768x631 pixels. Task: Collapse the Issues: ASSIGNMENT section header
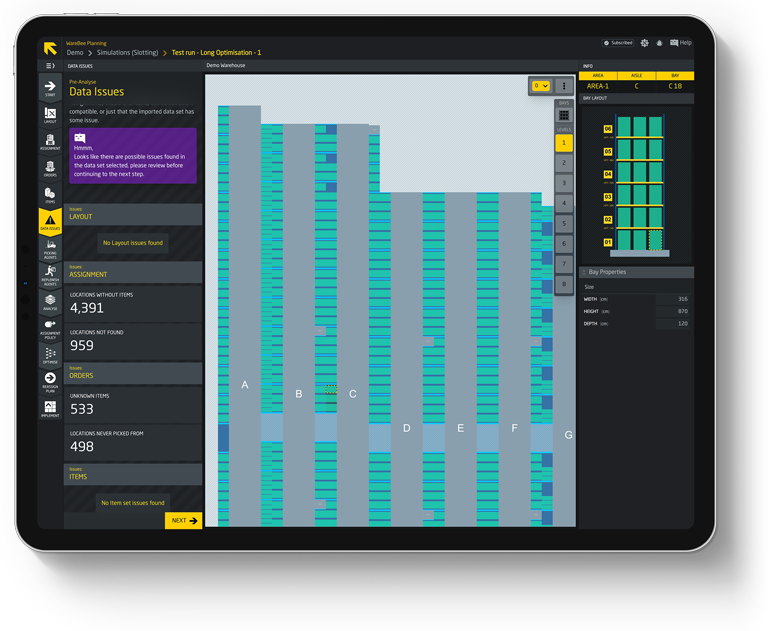pos(133,272)
